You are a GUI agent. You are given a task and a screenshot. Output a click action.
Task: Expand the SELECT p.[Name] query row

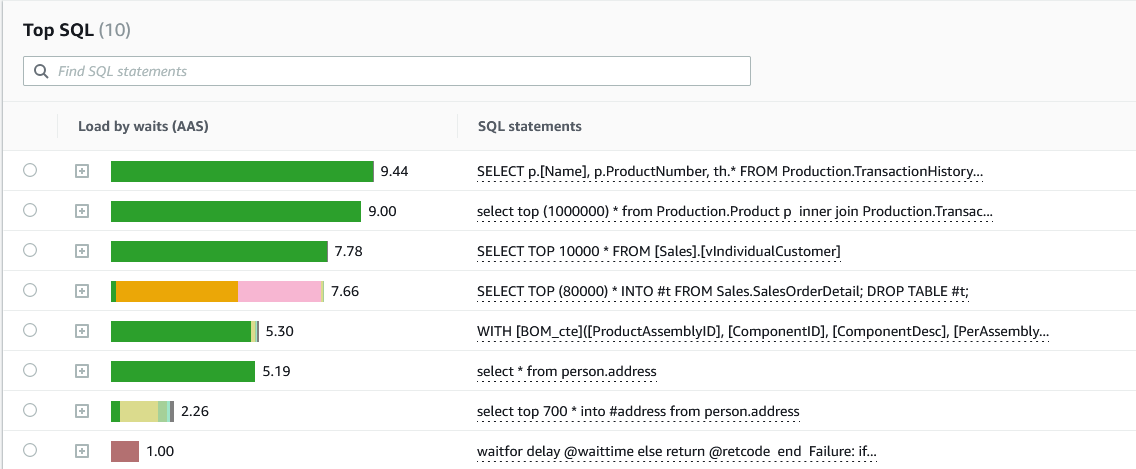tap(82, 171)
